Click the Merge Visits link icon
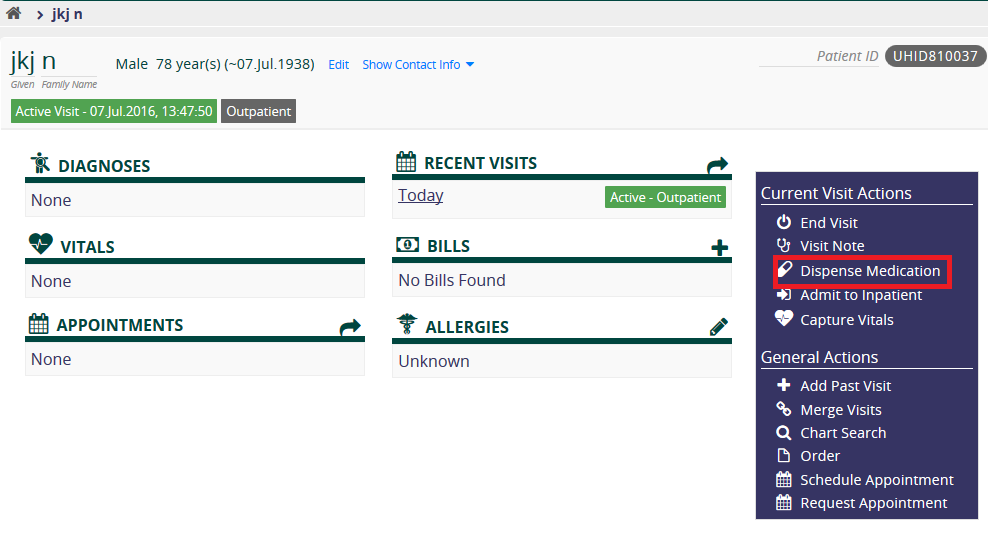Screen dimensions: 988x537 (x=783, y=409)
